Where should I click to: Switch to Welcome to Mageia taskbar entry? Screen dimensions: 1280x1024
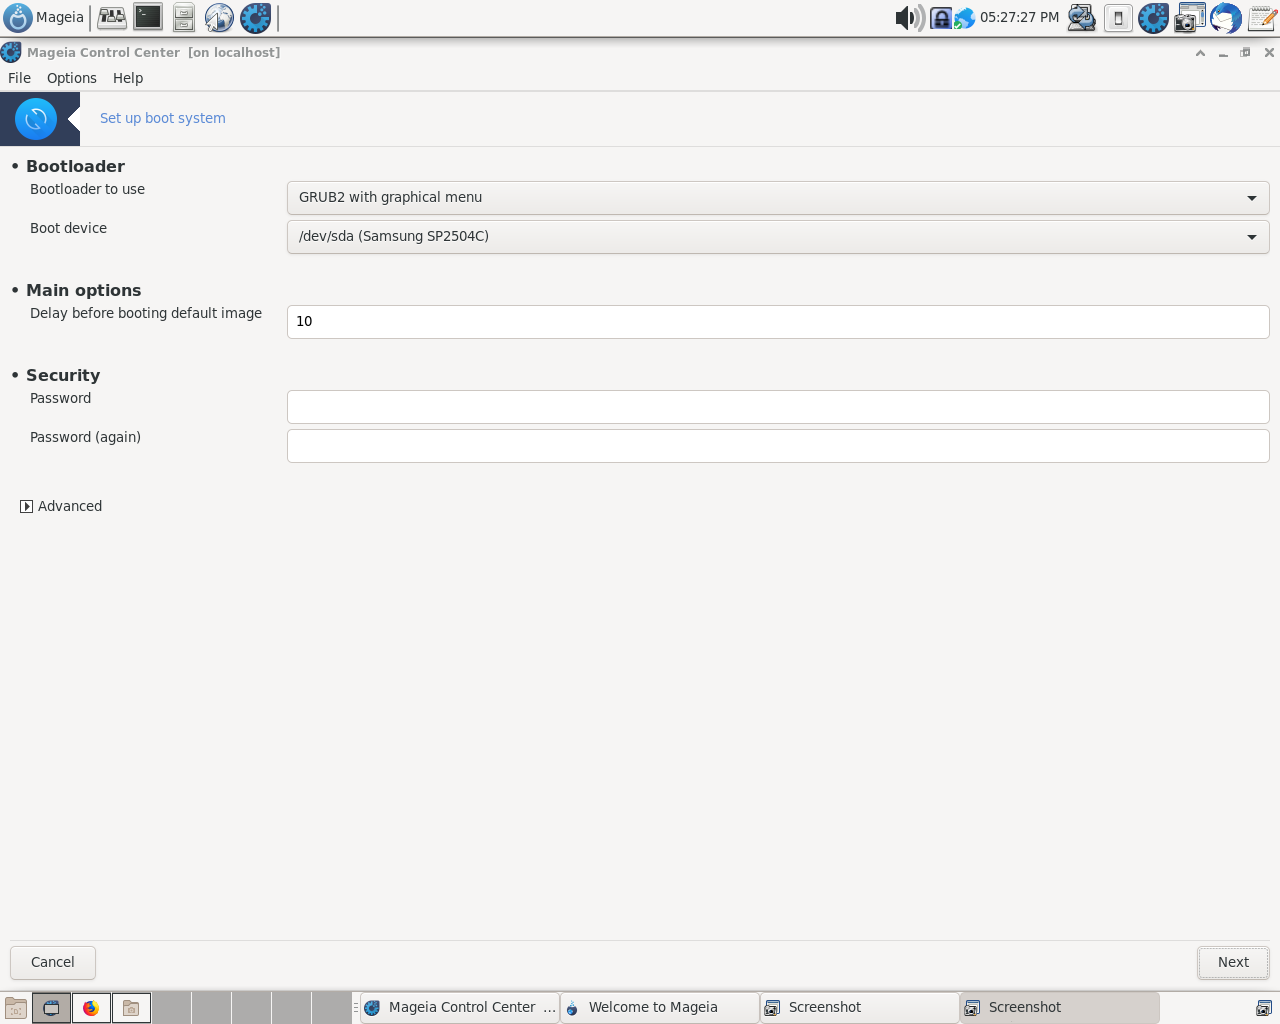tap(659, 1008)
